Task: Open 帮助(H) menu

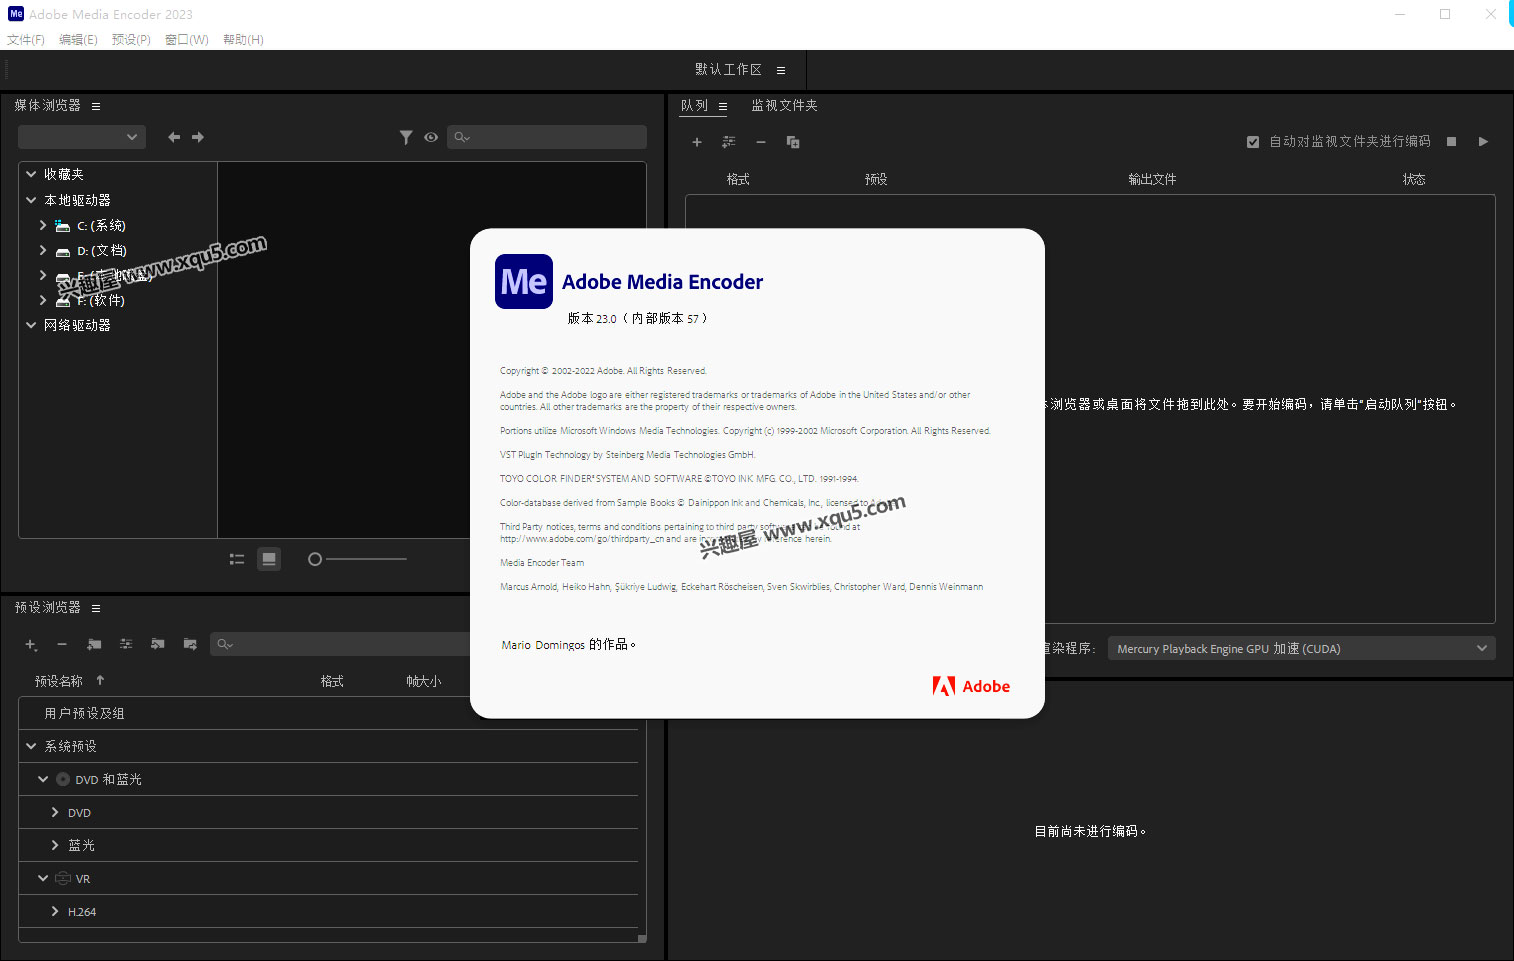Action: [x=243, y=40]
